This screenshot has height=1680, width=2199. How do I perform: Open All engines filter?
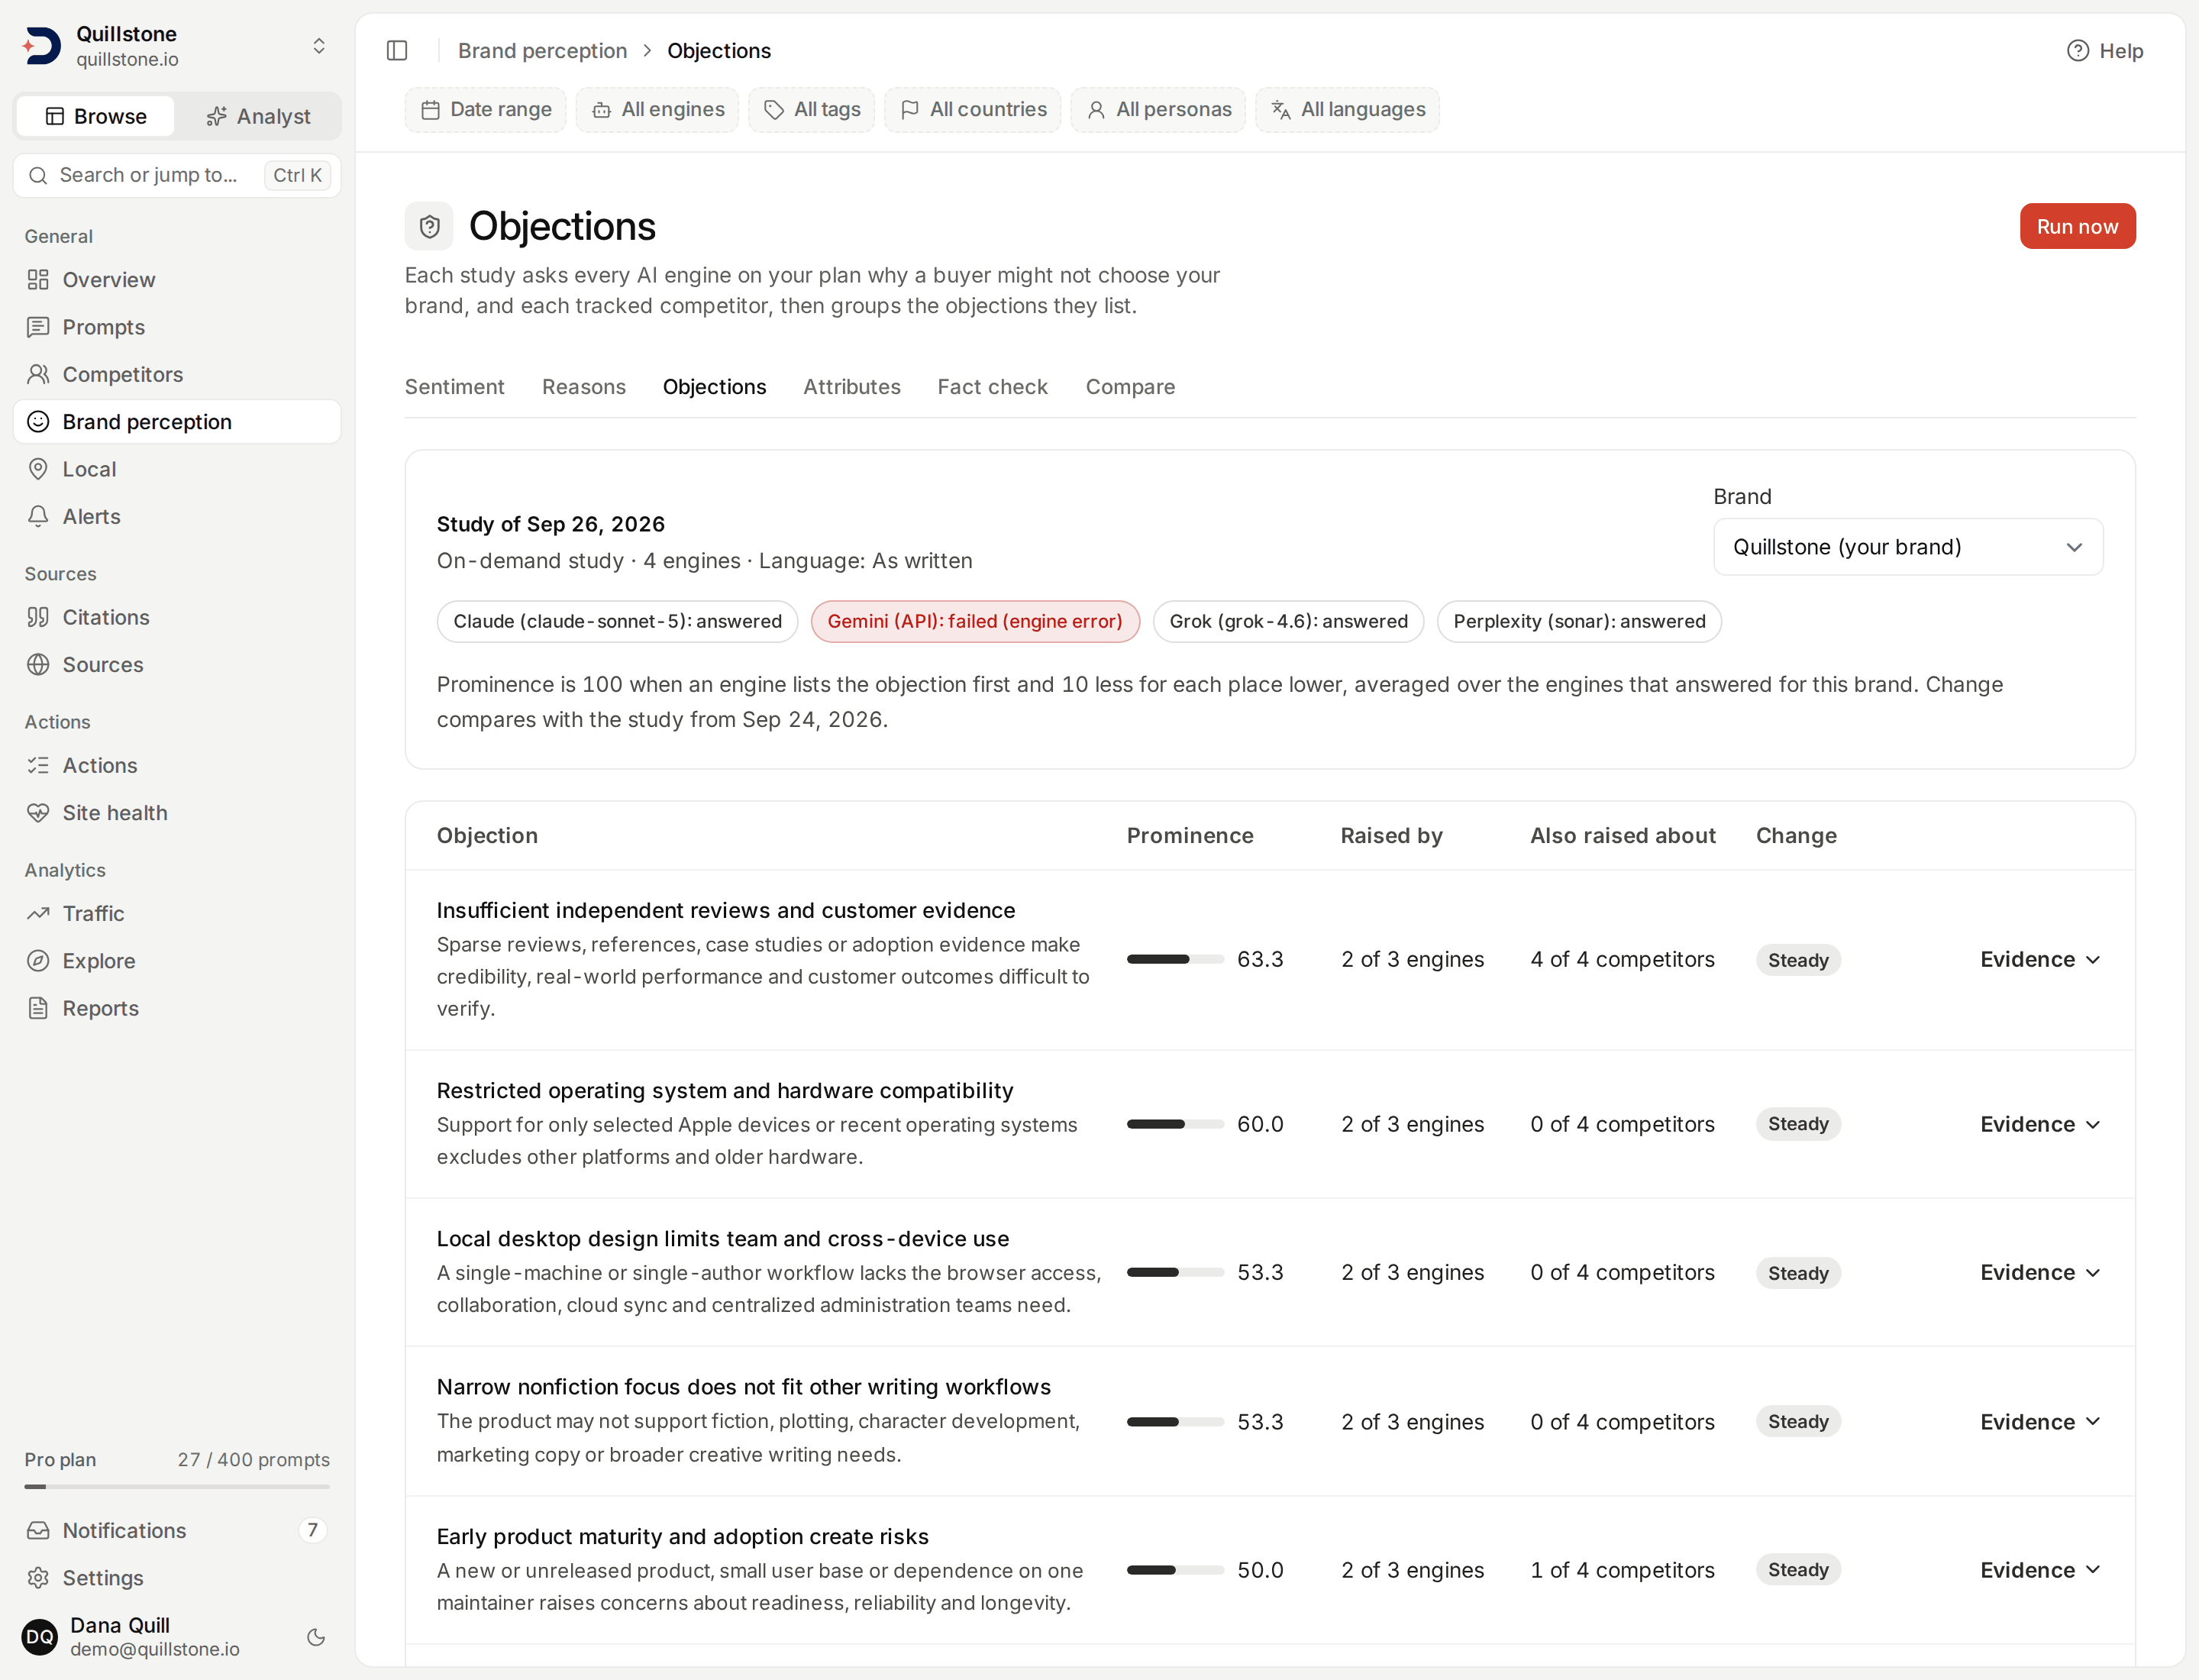tap(657, 109)
